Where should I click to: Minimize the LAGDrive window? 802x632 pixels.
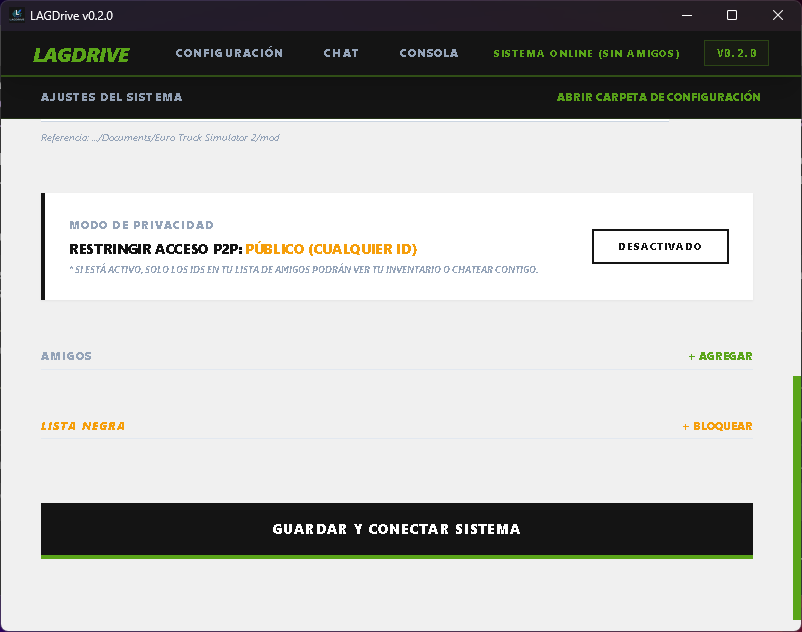686,15
